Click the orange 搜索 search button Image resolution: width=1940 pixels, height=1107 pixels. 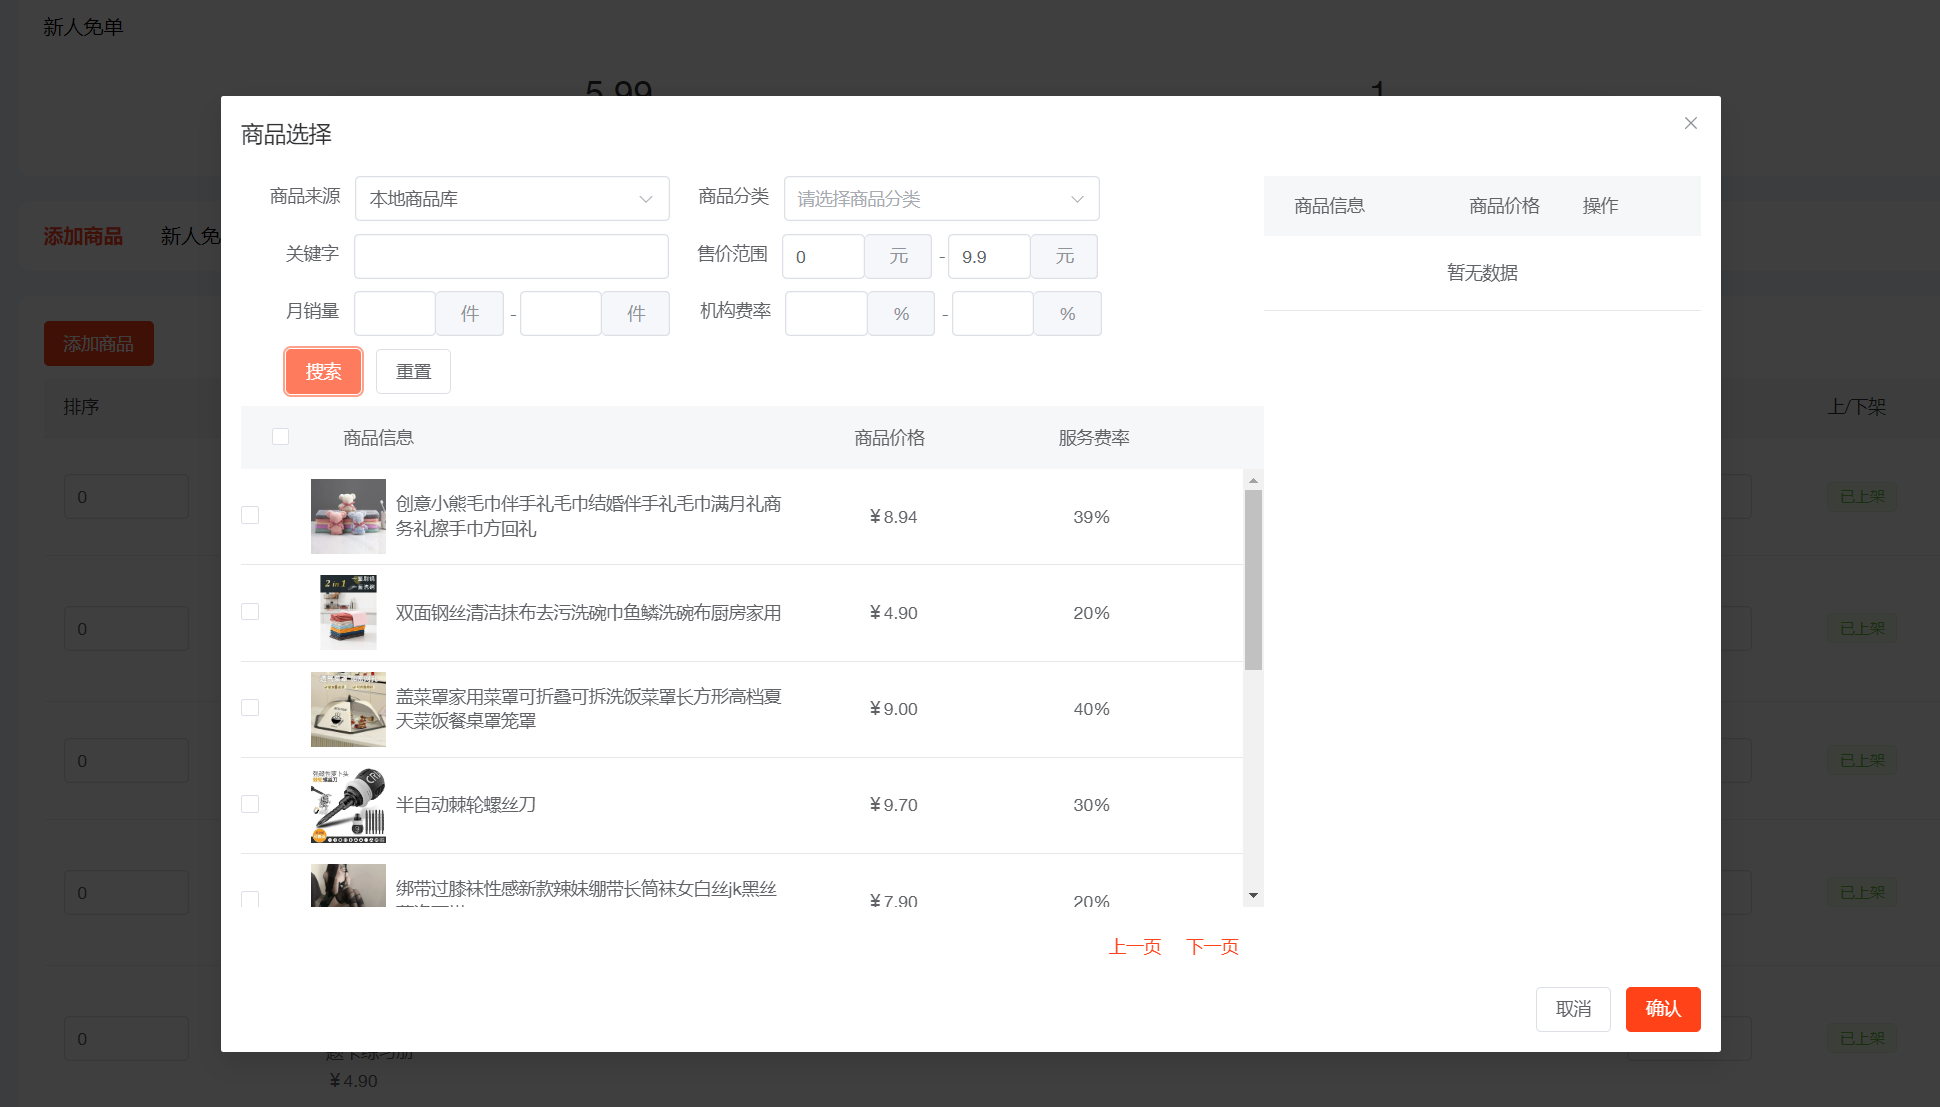[323, 372]
